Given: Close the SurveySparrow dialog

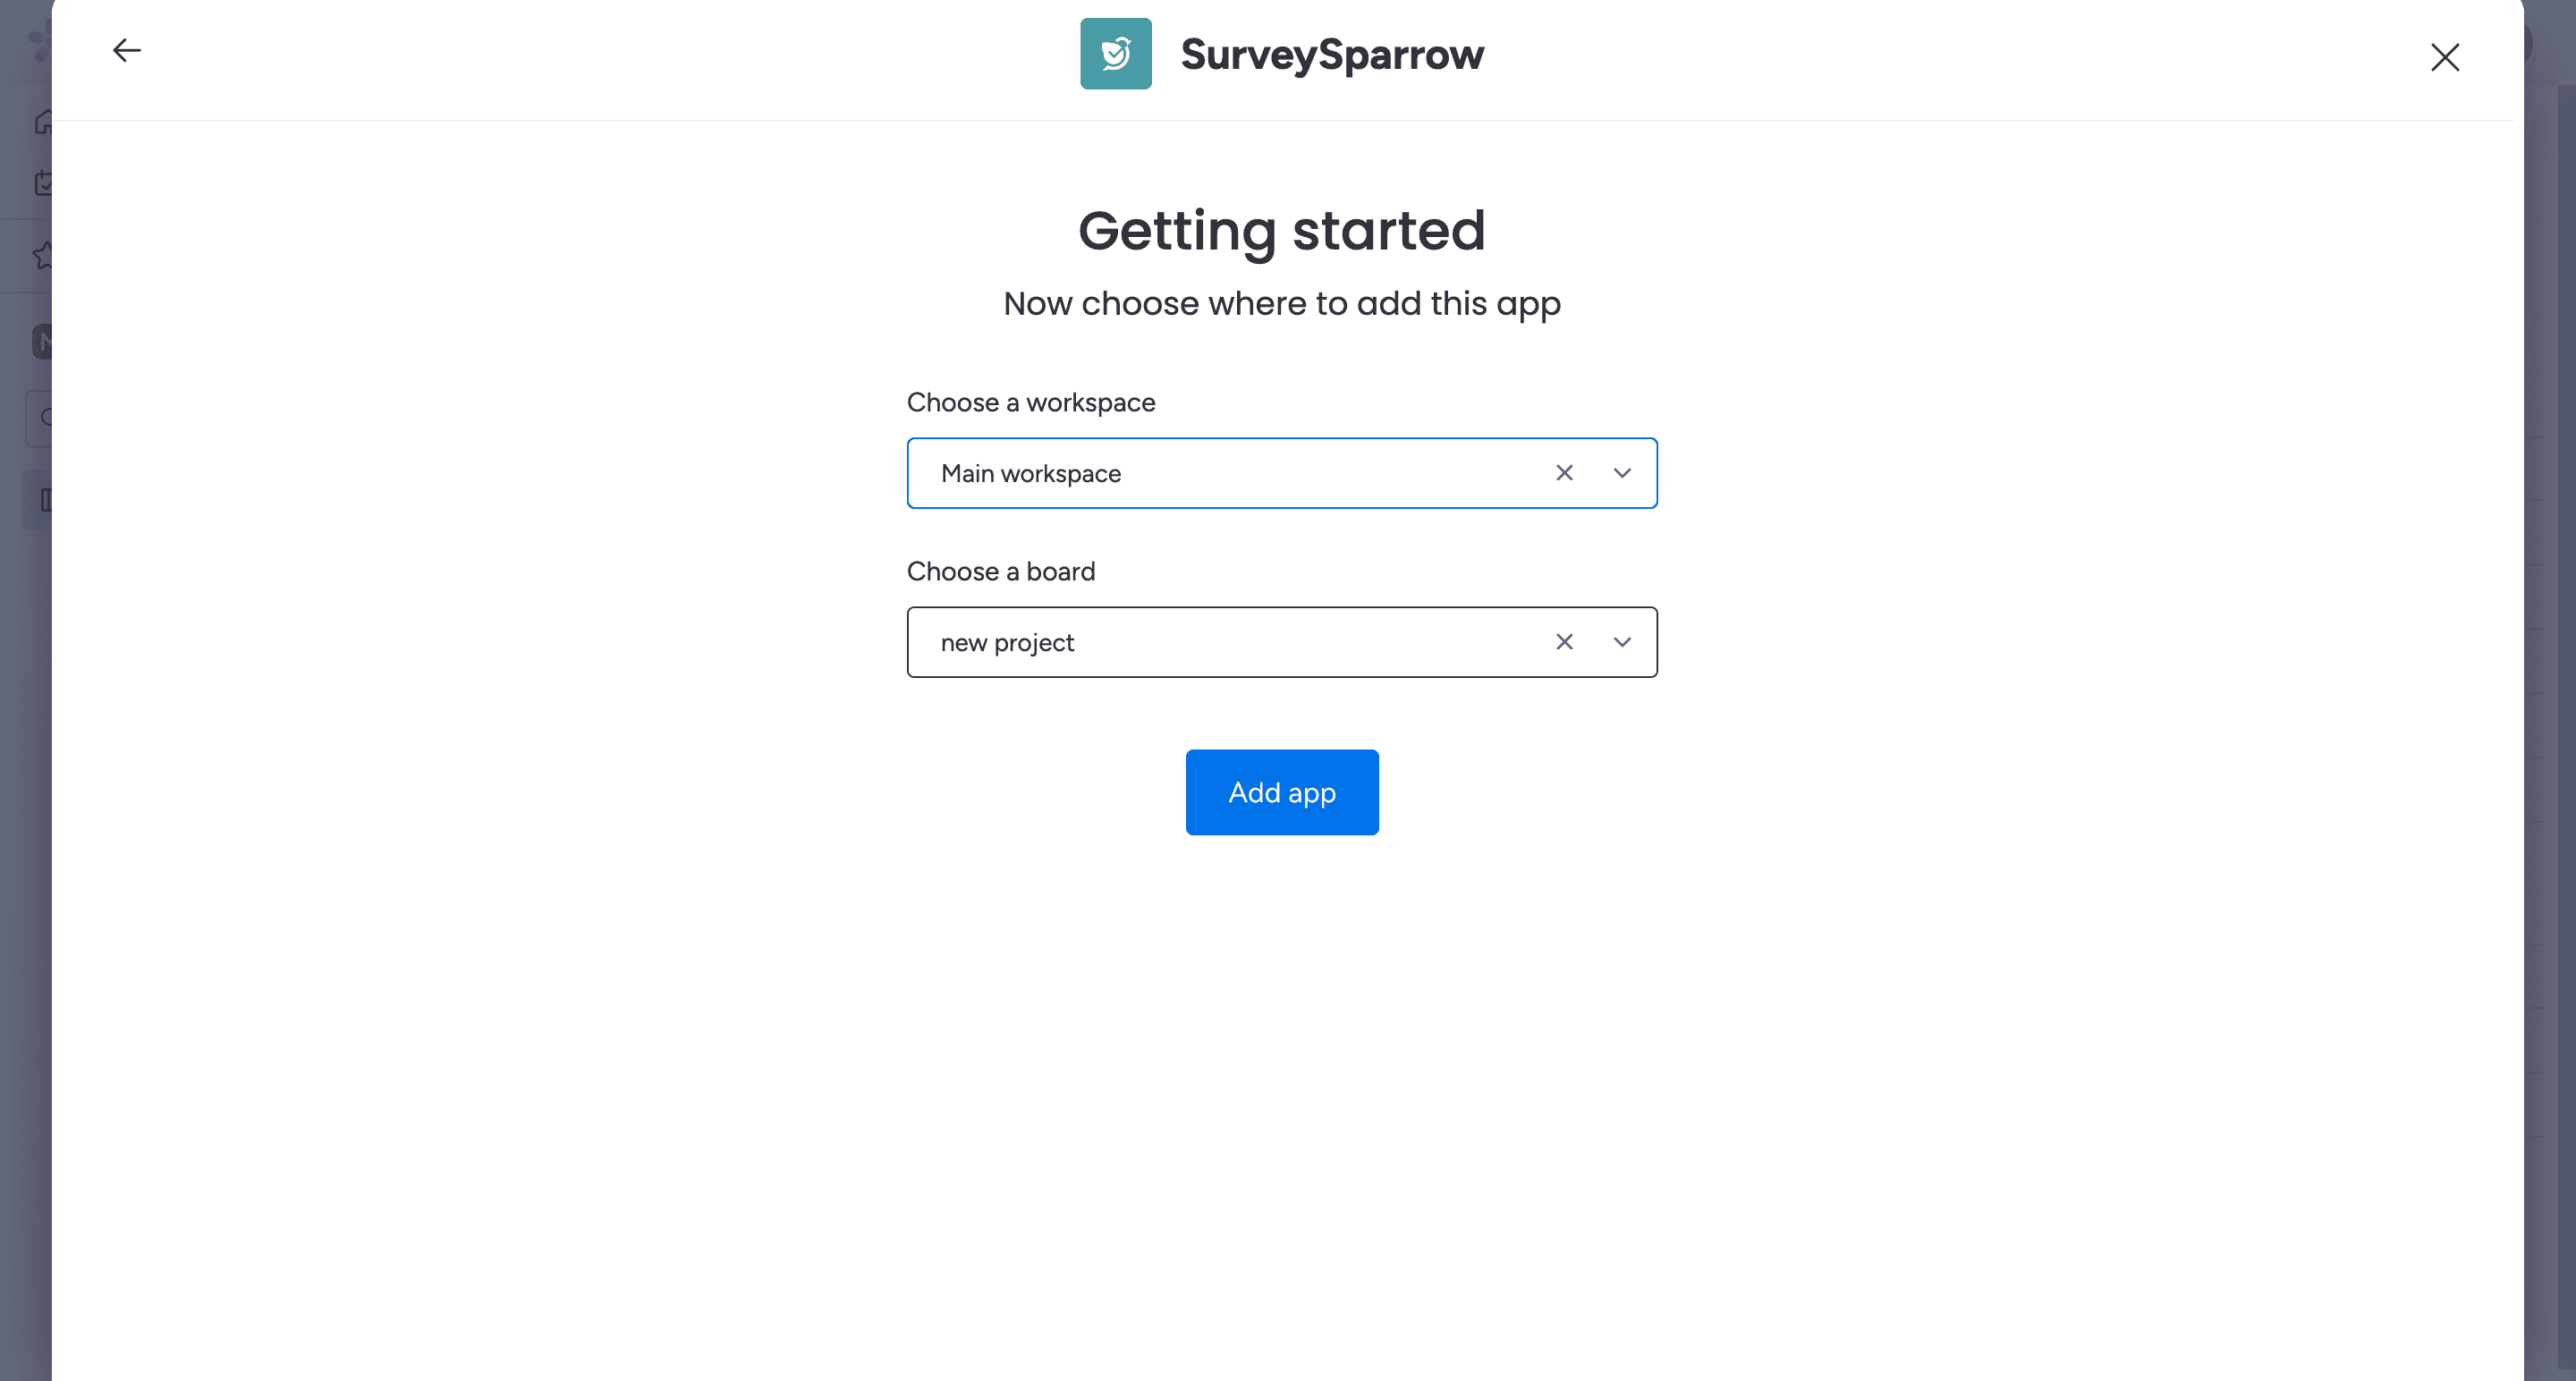Looking at the screenshot, I should (2444, 57).
